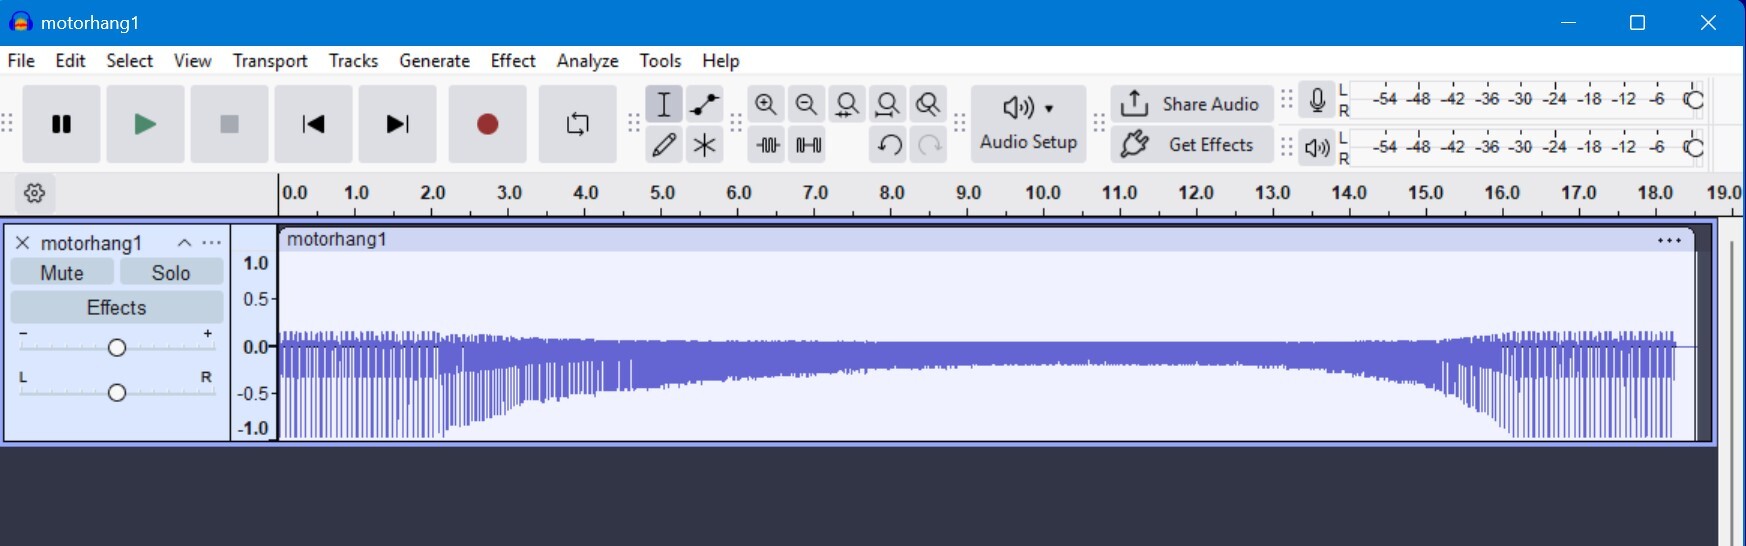Open the Help menu
Screen dimensions: 1746x546
(720, 61)
